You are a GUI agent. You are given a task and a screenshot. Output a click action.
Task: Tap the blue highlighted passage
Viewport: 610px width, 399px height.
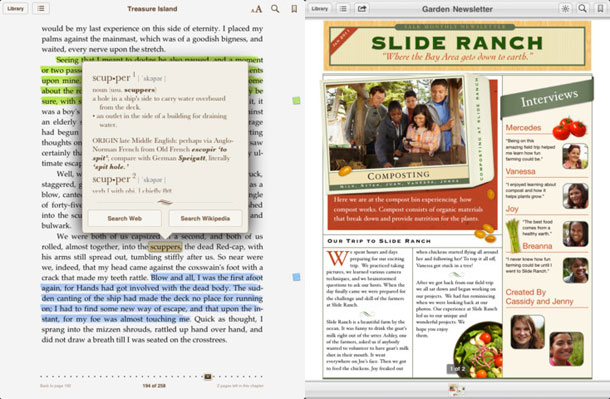pyautogui.click(x=152, y=298)
